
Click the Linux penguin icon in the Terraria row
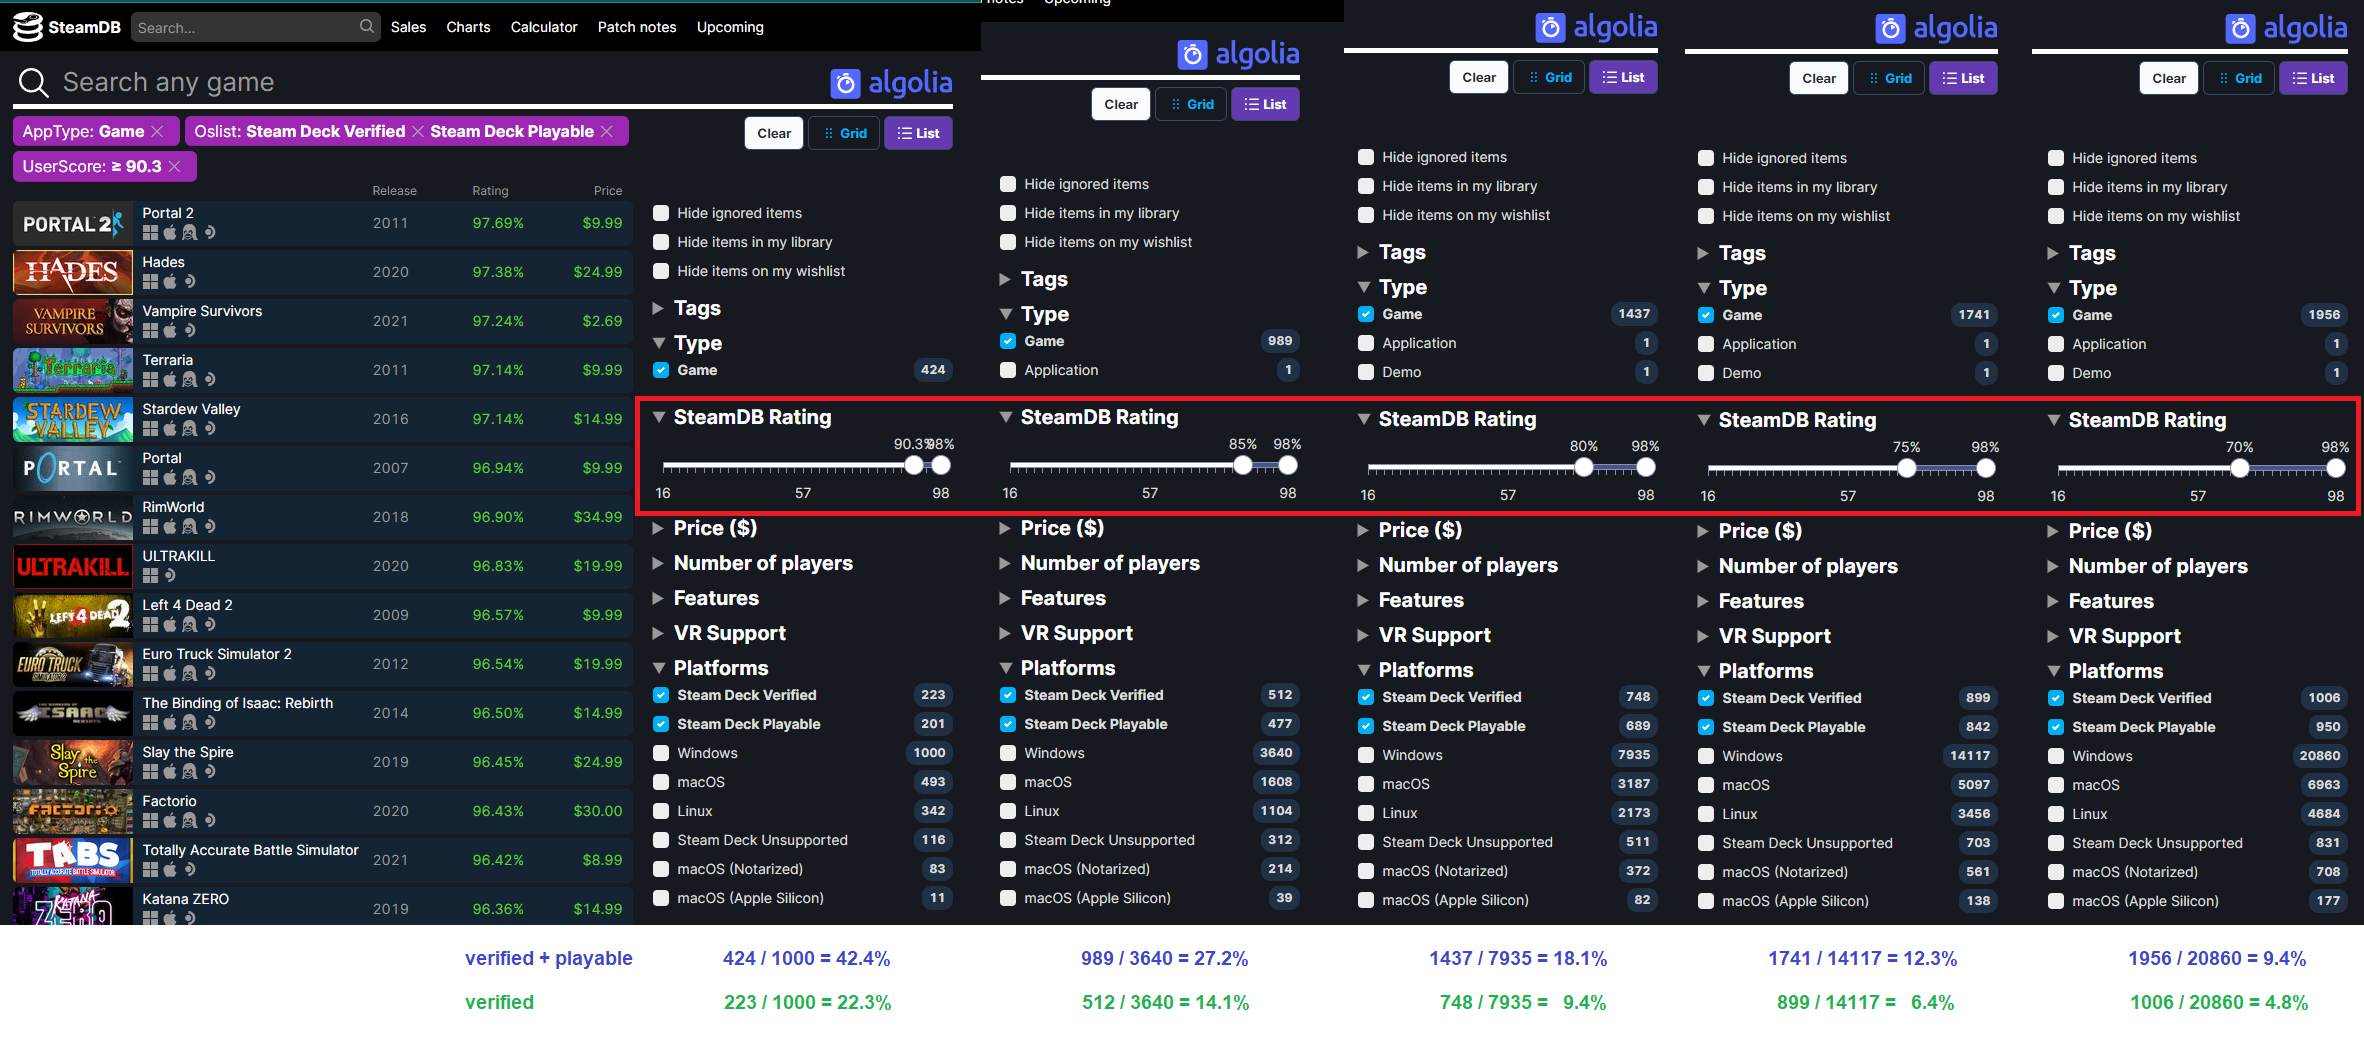(x=189, y=379)
